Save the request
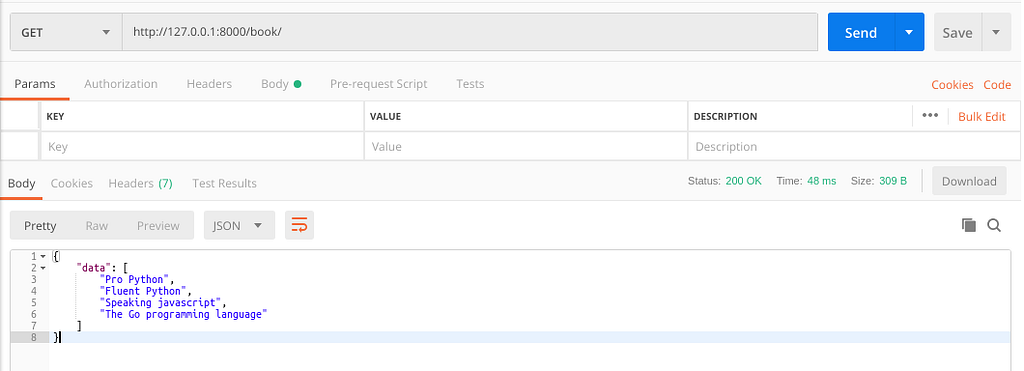 coord(957,32)
